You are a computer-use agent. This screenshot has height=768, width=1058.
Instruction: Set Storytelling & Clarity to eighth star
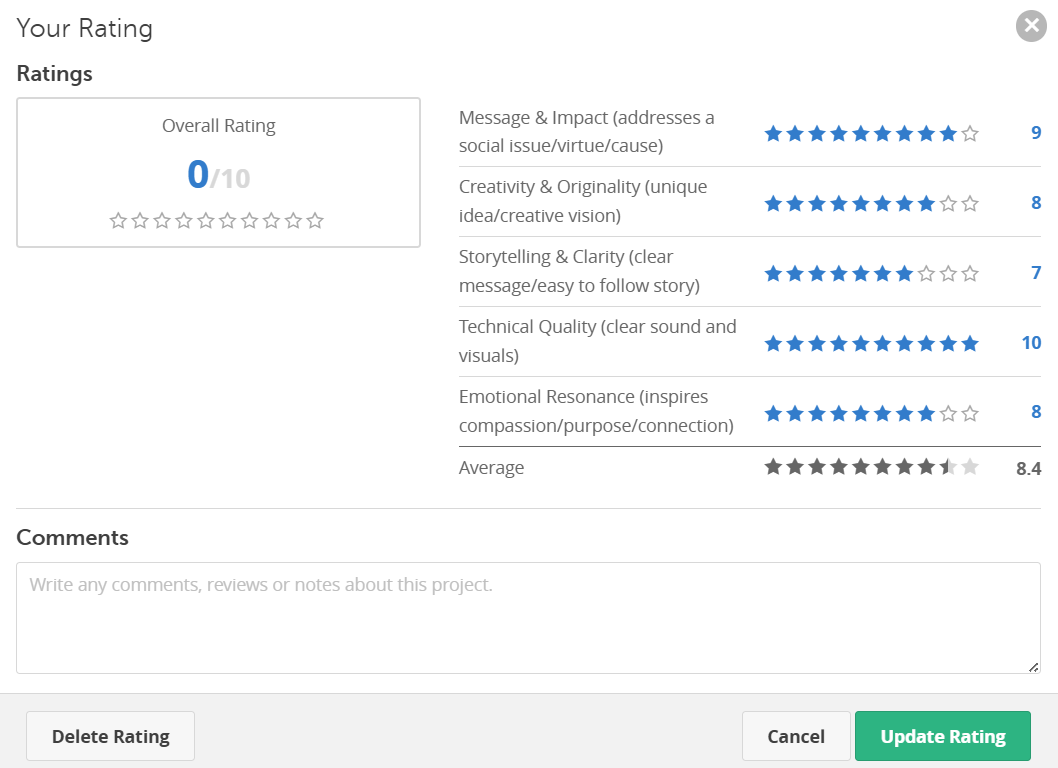click(926, 274)
